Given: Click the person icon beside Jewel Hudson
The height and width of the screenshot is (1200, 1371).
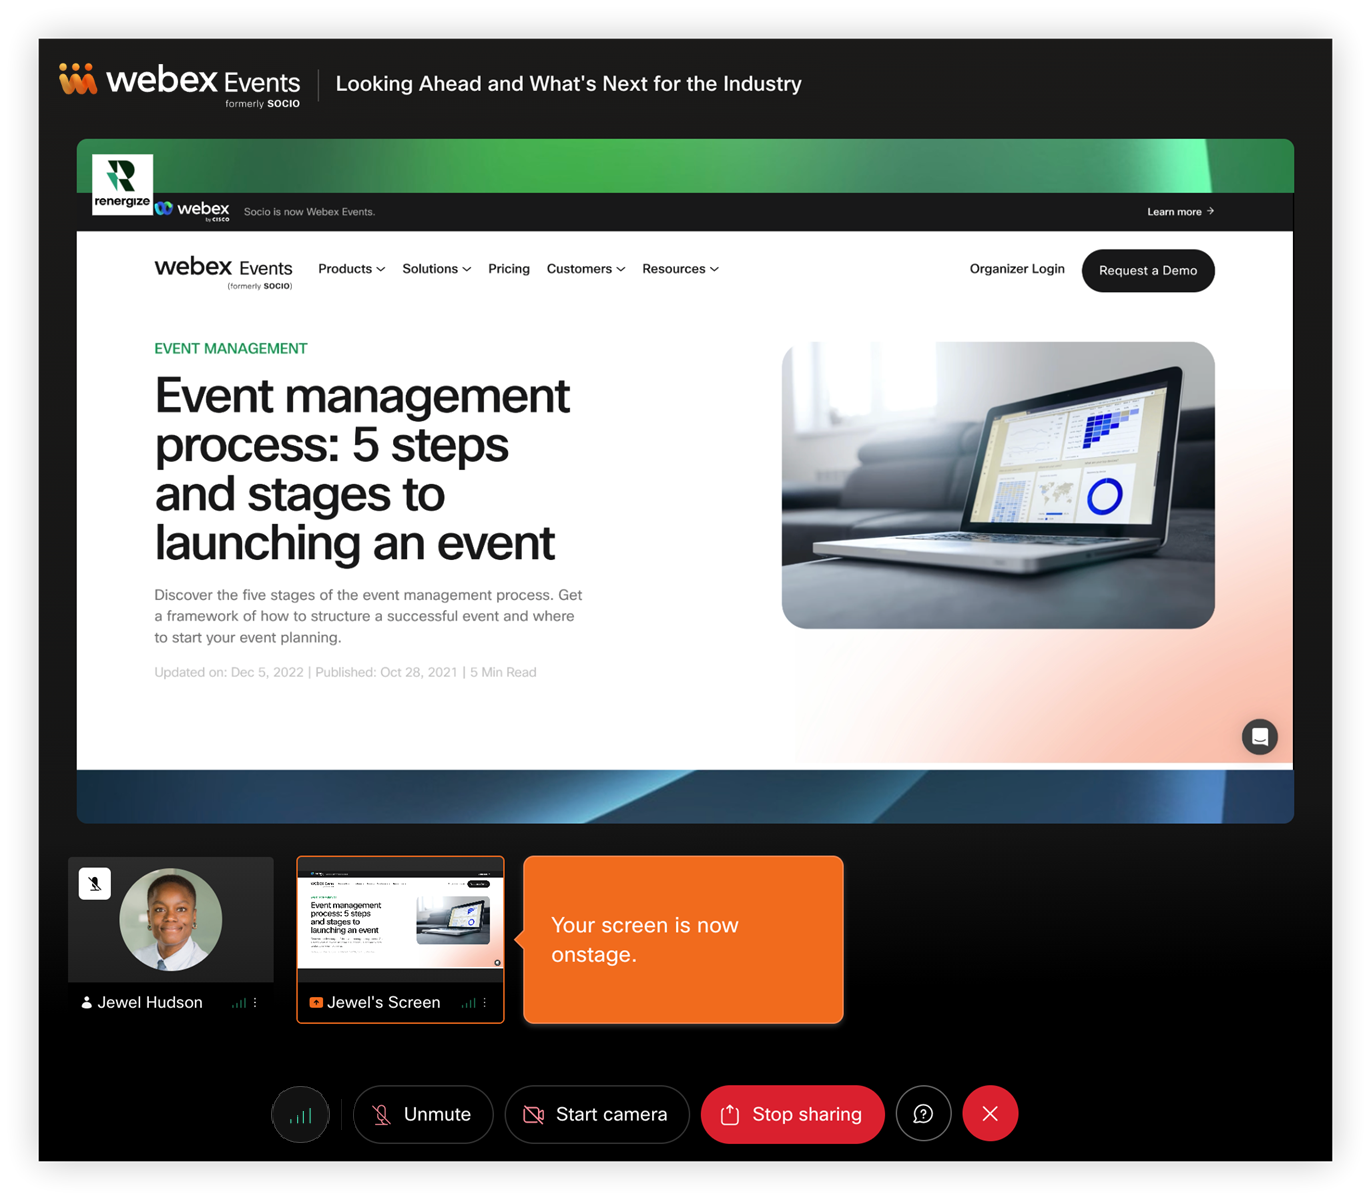Looking at the screenshot, I should pyautogui.click(x=87, y=1003).
